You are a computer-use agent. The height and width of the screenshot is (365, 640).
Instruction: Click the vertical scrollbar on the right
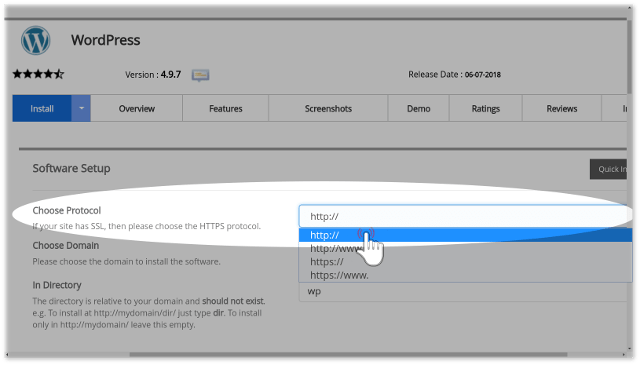[630, 57]
